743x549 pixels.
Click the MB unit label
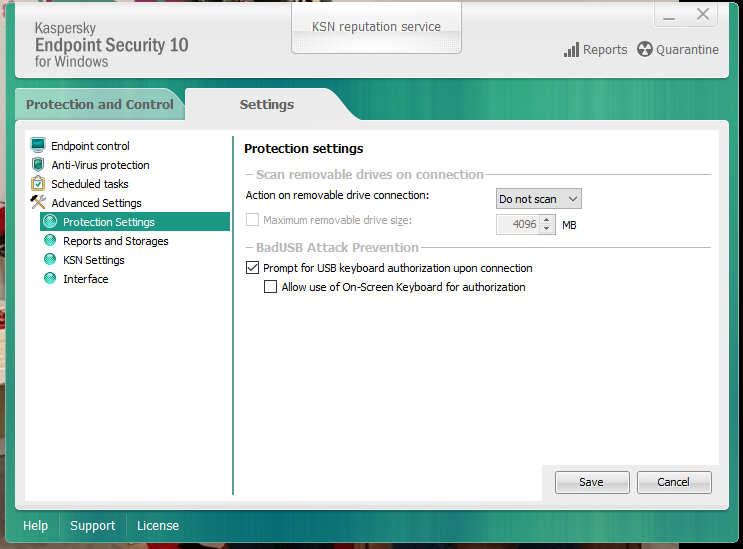(569, 225)
